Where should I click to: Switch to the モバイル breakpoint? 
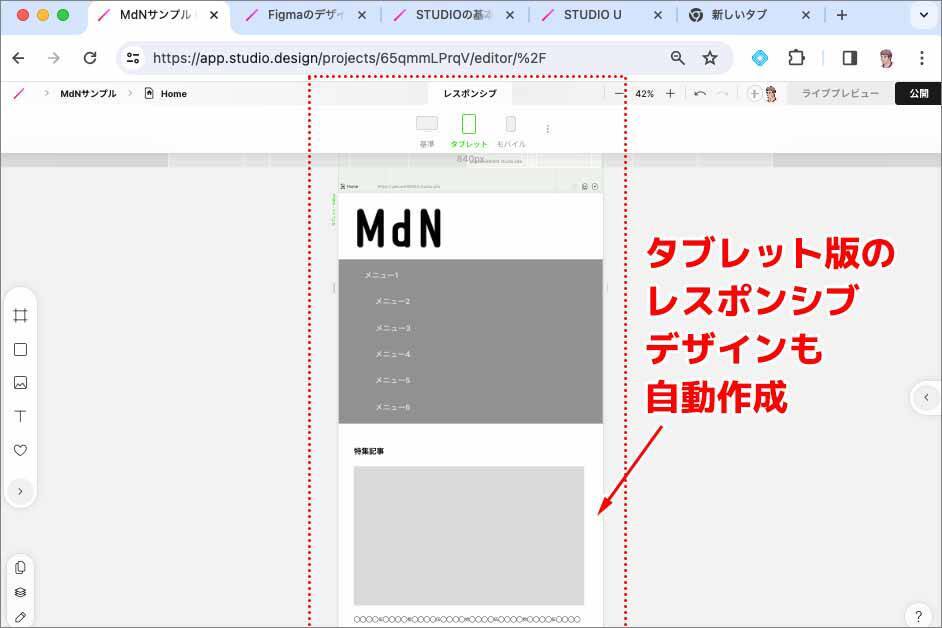pos(510,130)
